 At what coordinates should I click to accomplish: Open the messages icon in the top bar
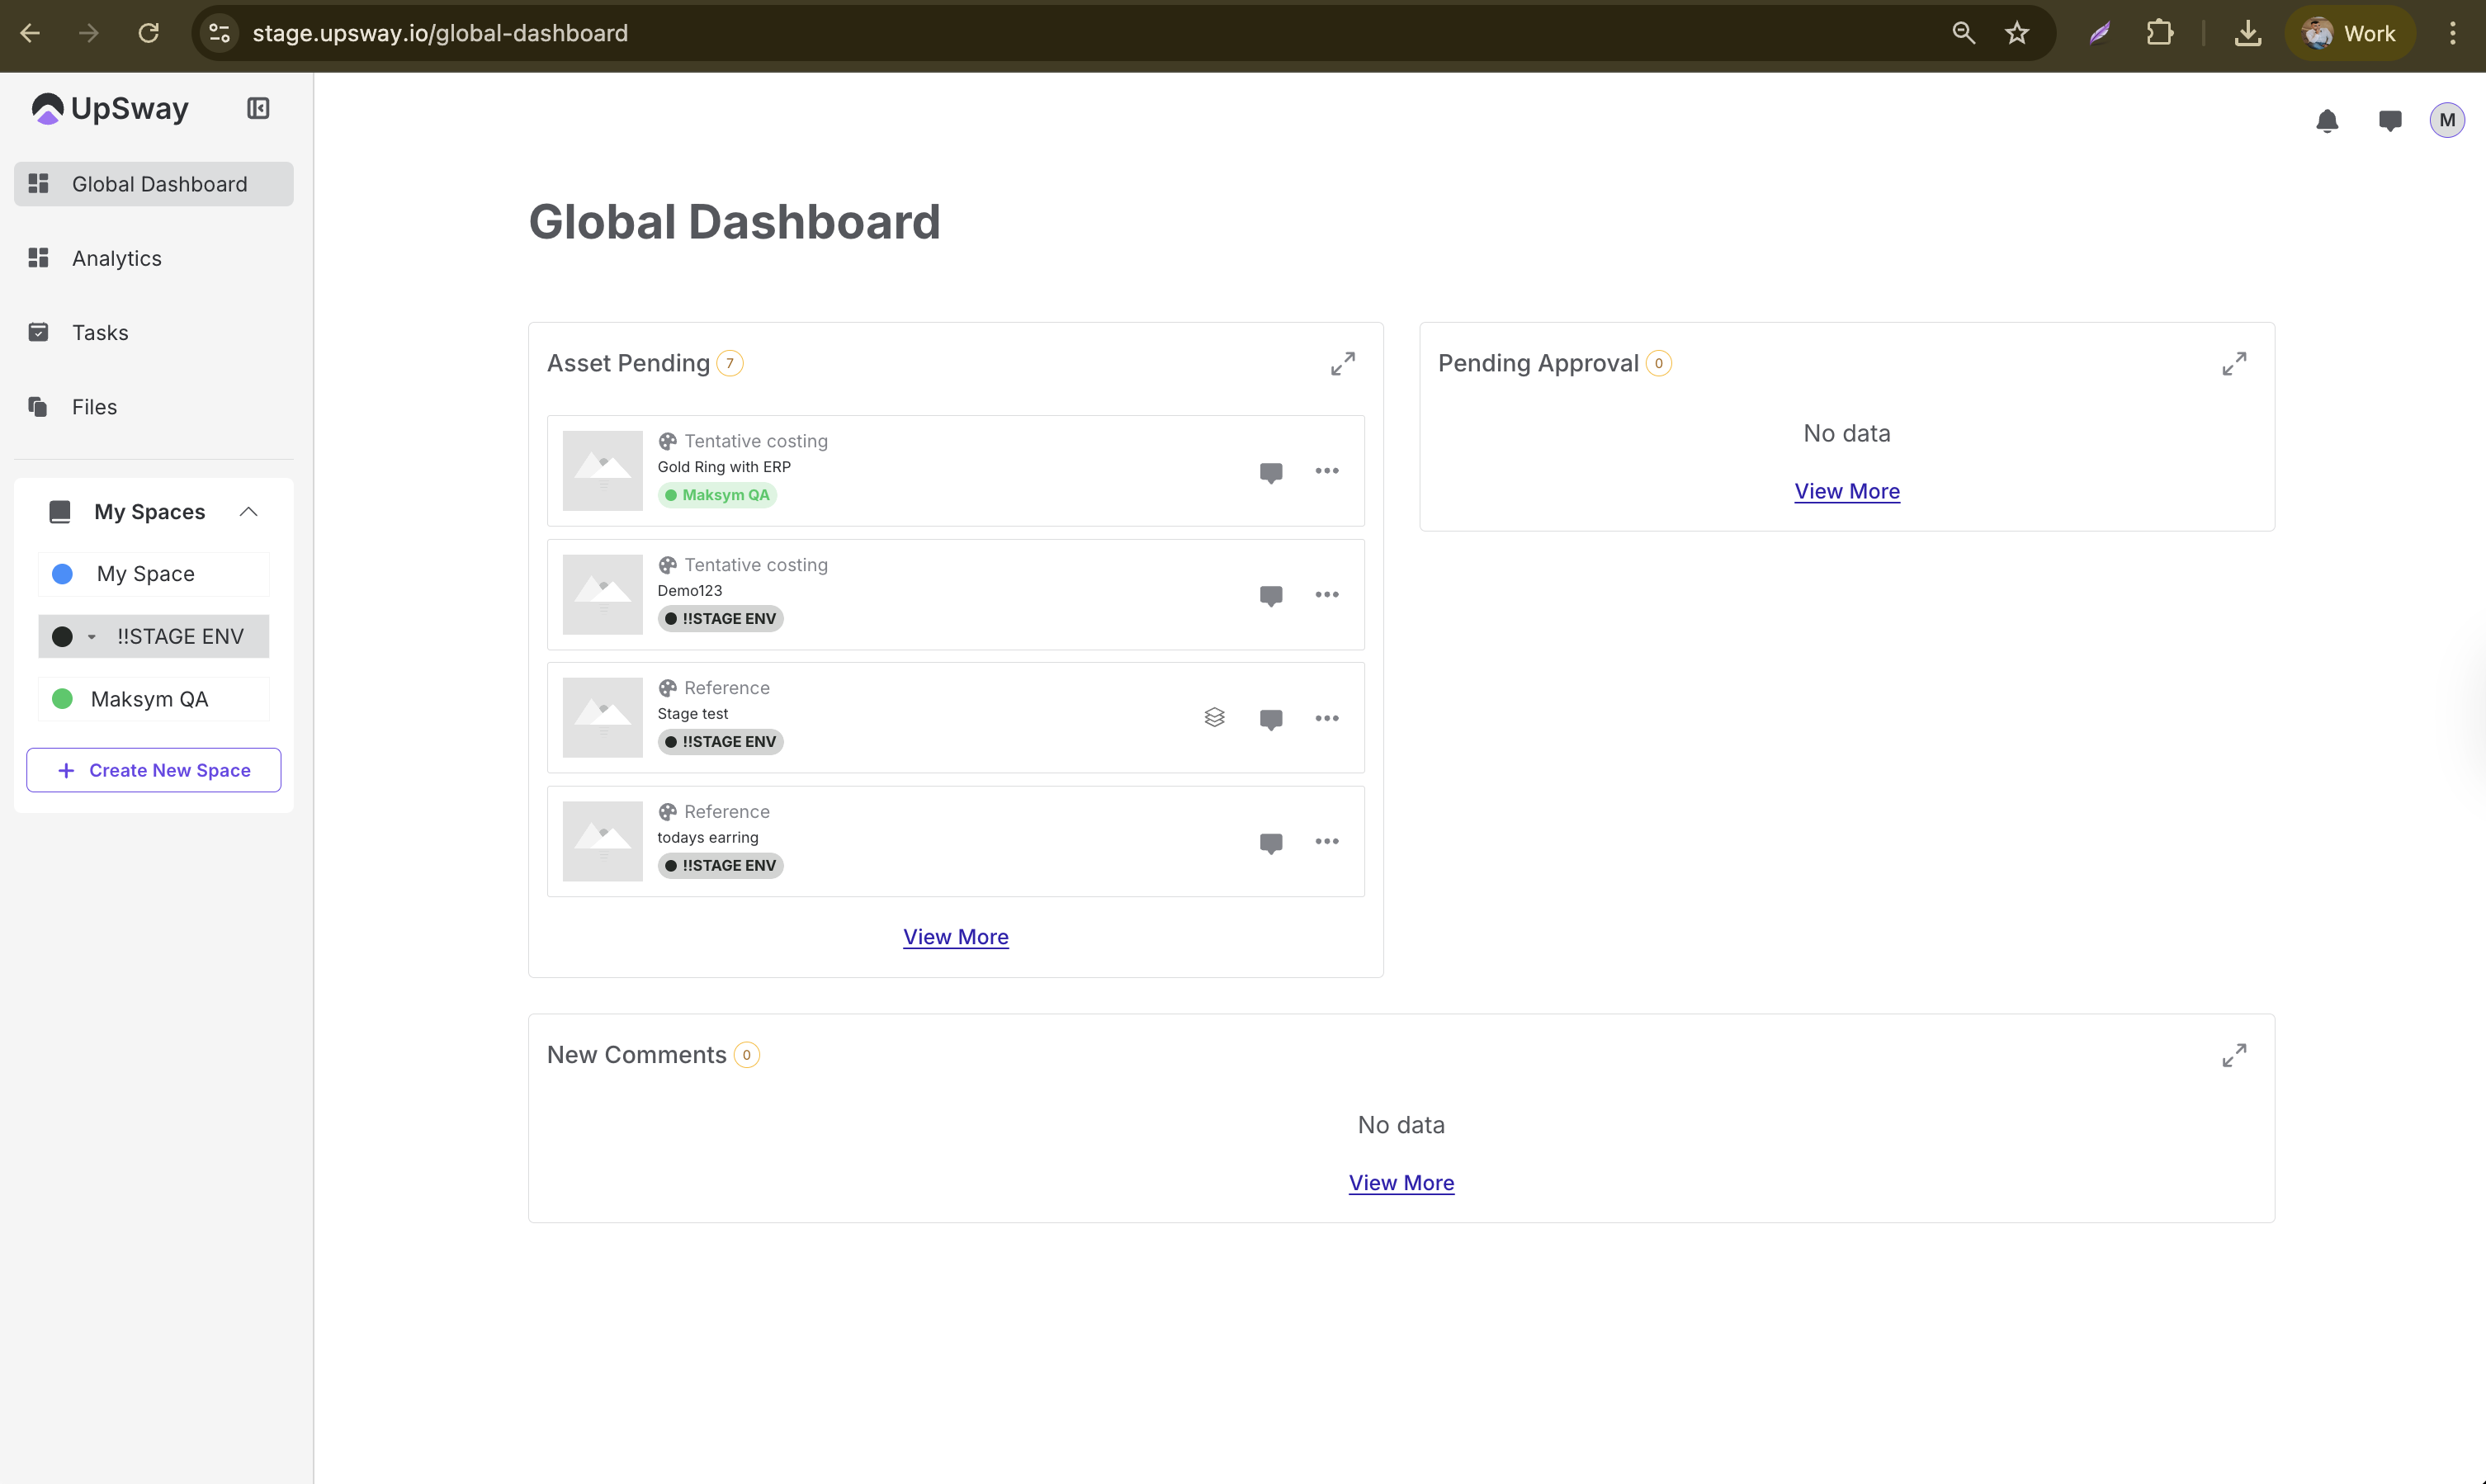pos(2390,121)
